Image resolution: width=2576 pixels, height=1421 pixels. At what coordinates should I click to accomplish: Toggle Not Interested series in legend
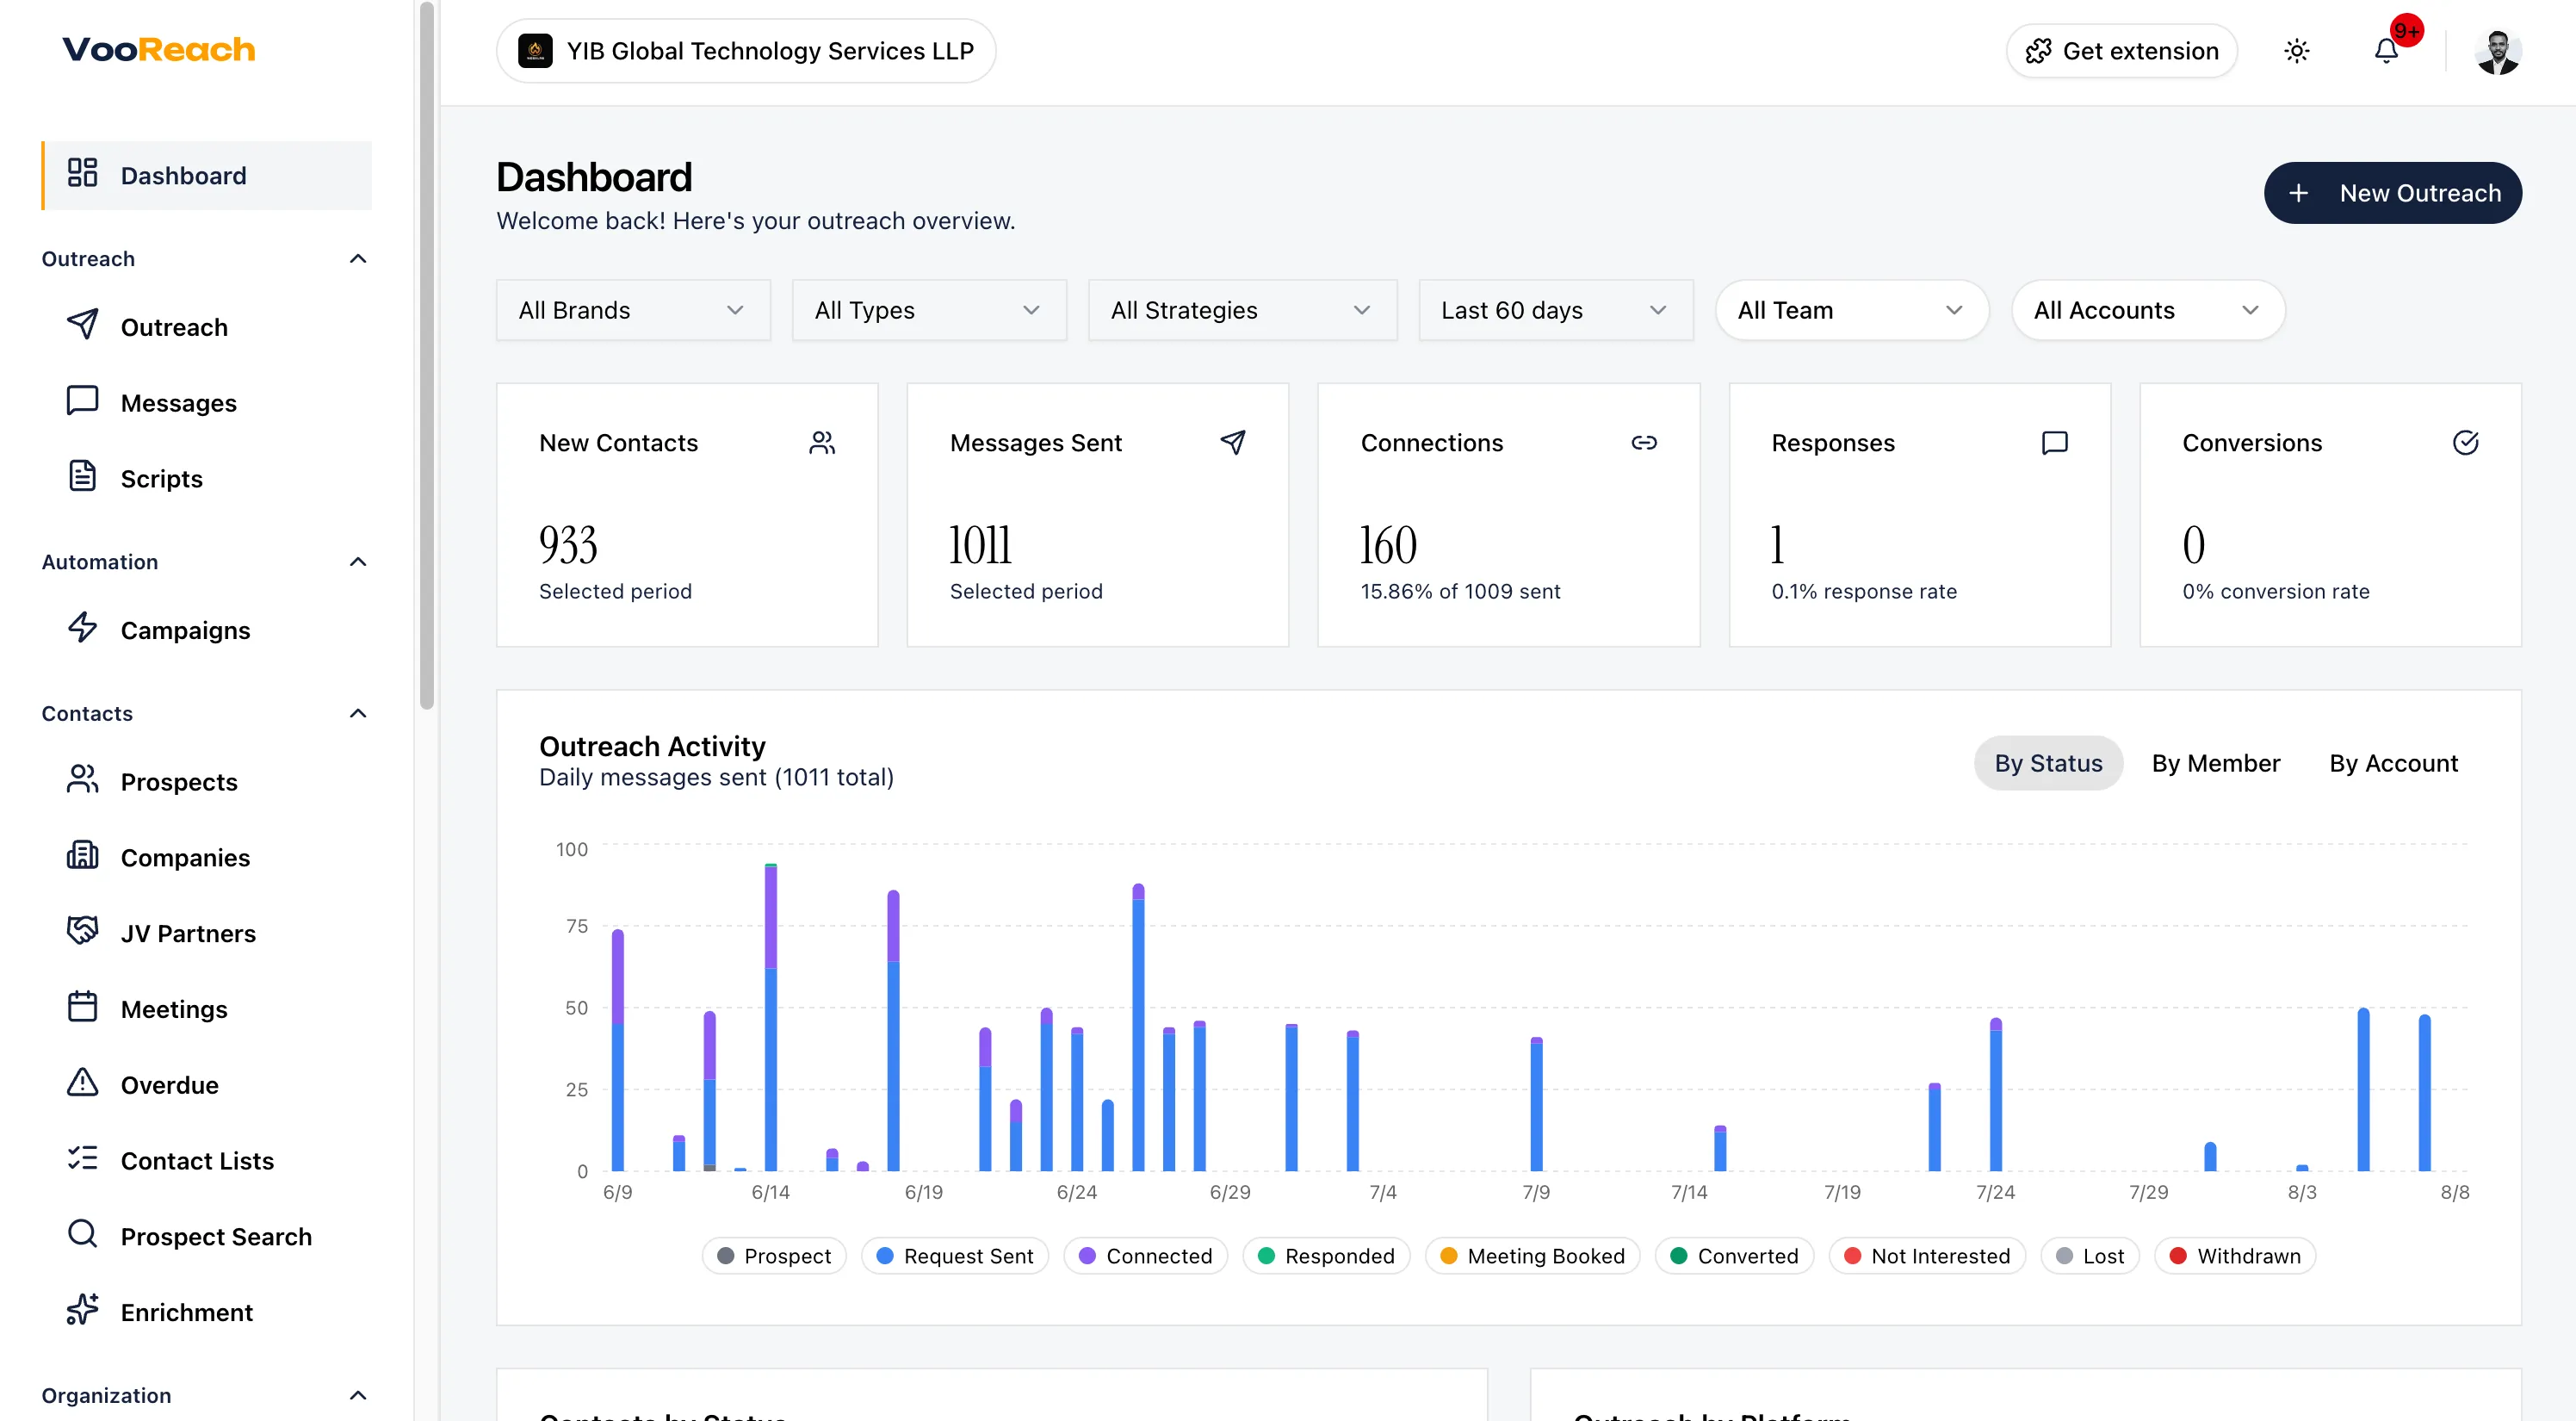pyautogui.click(x=1927, y=1256)
